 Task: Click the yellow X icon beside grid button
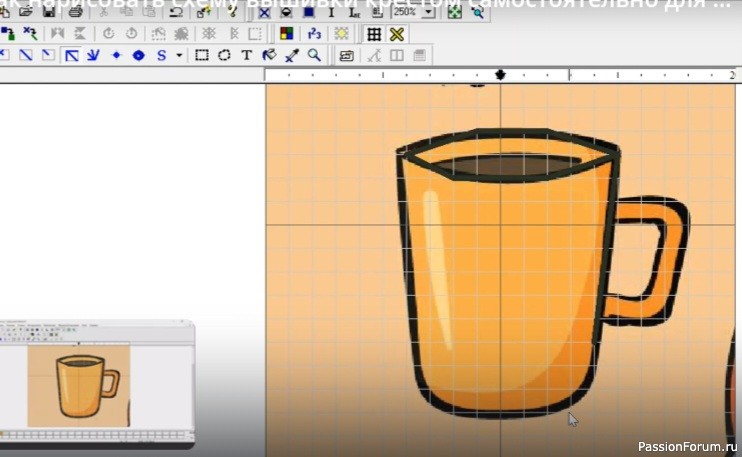[x=396, y=34]
